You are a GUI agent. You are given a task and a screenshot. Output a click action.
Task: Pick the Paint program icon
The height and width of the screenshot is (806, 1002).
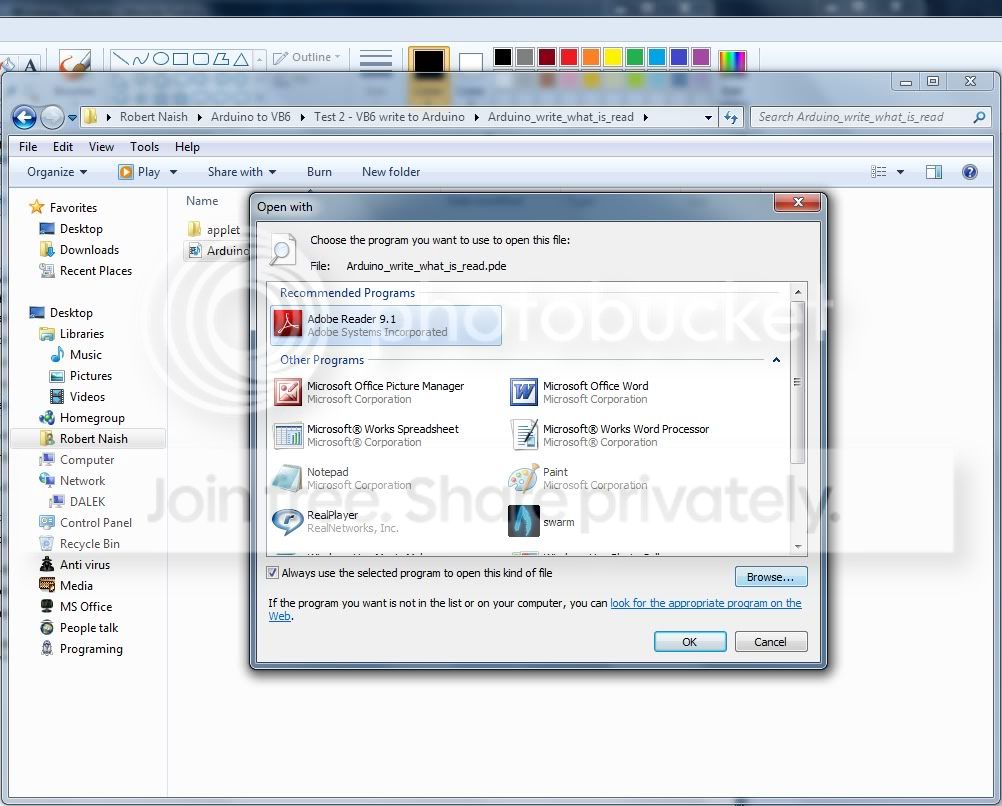(x=523, y=478)
